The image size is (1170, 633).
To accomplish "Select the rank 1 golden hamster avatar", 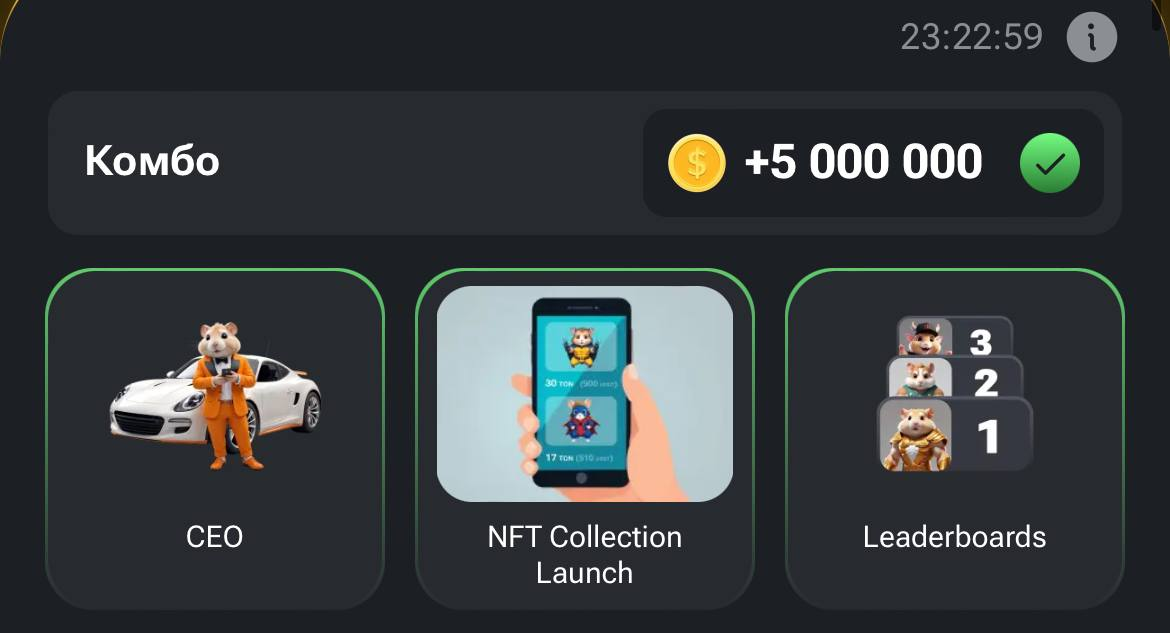I will tap(916, 437).
